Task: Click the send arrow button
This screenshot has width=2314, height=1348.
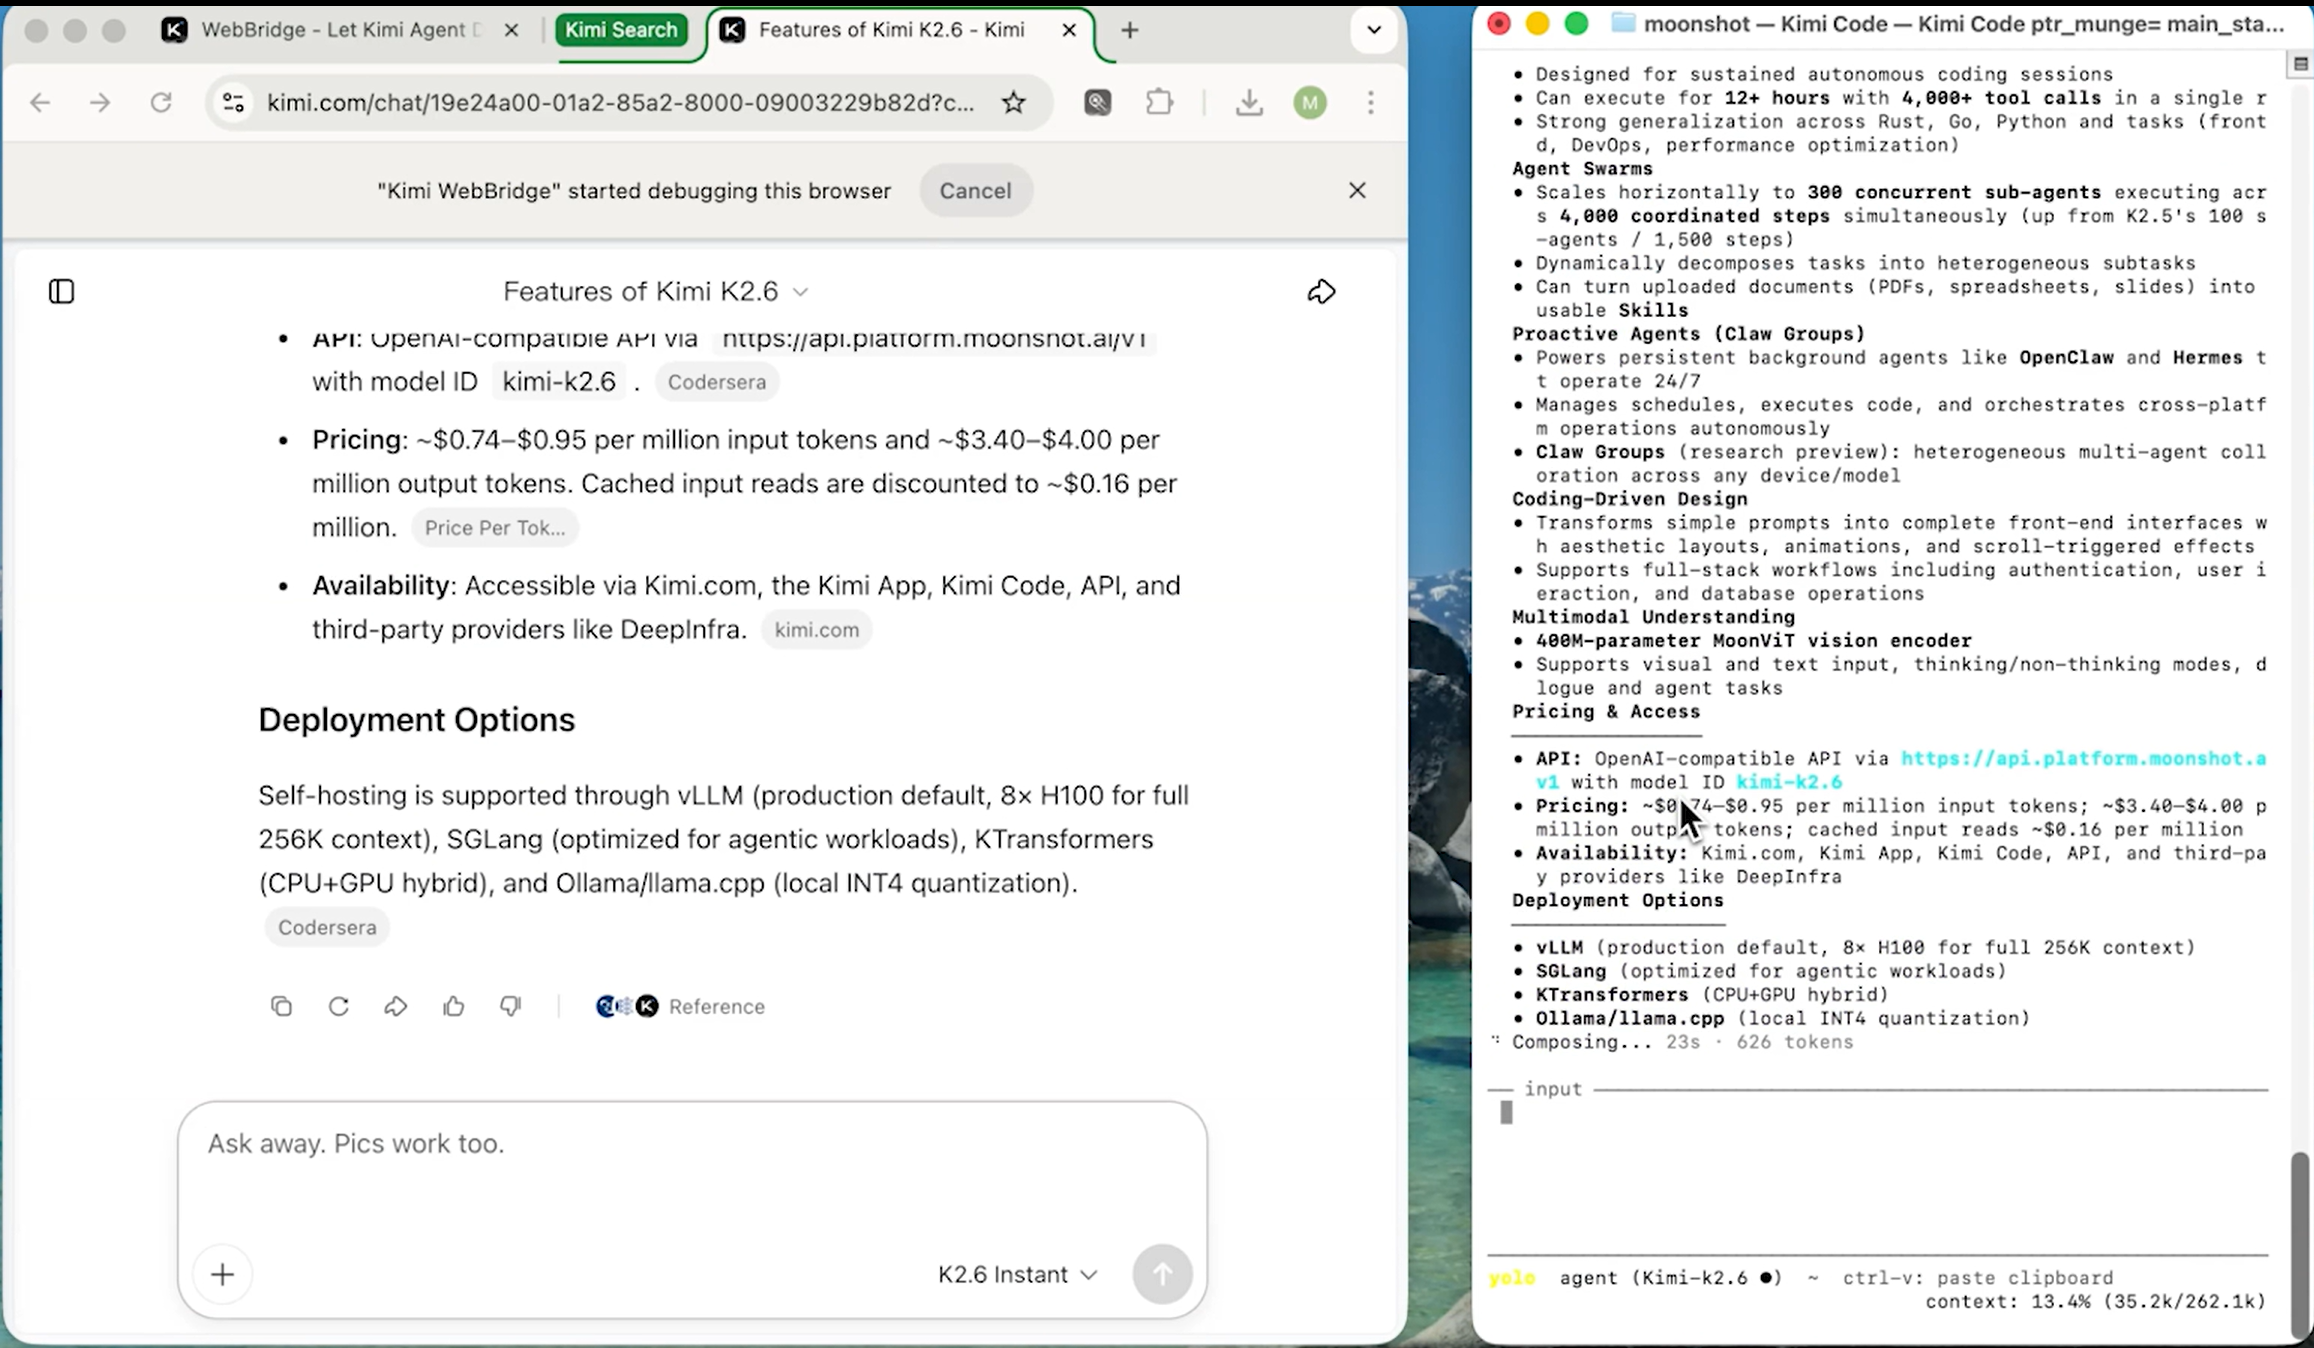Action: [x=1162, y=1274]
